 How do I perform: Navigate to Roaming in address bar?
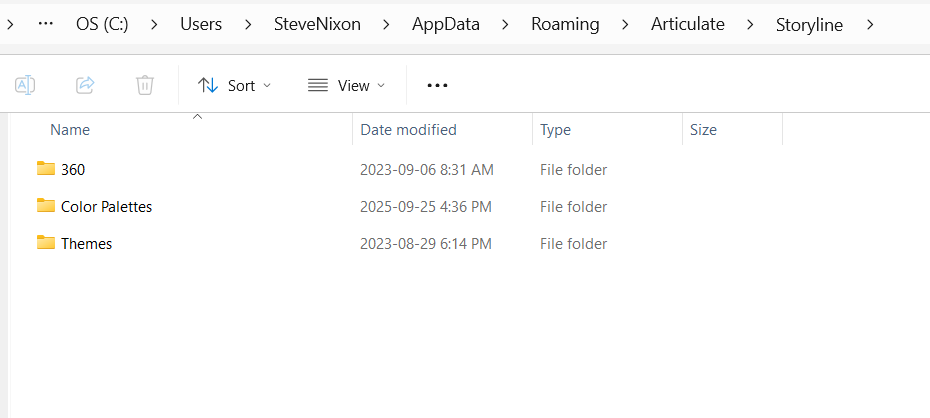pos(564,24)
